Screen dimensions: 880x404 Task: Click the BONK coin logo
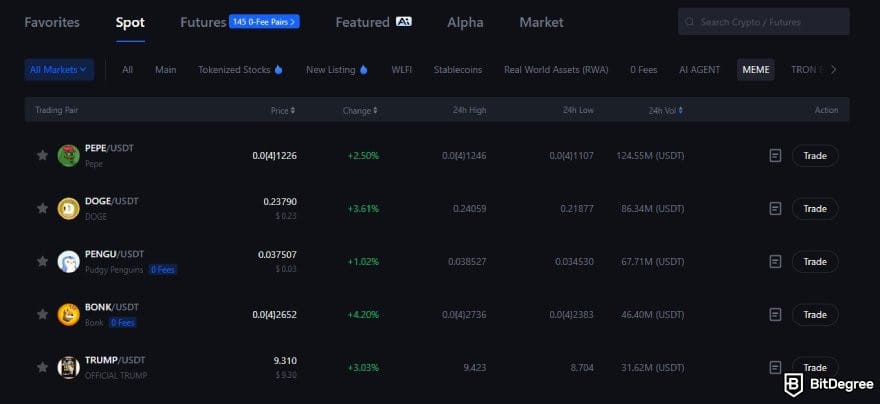coord(68,314)
